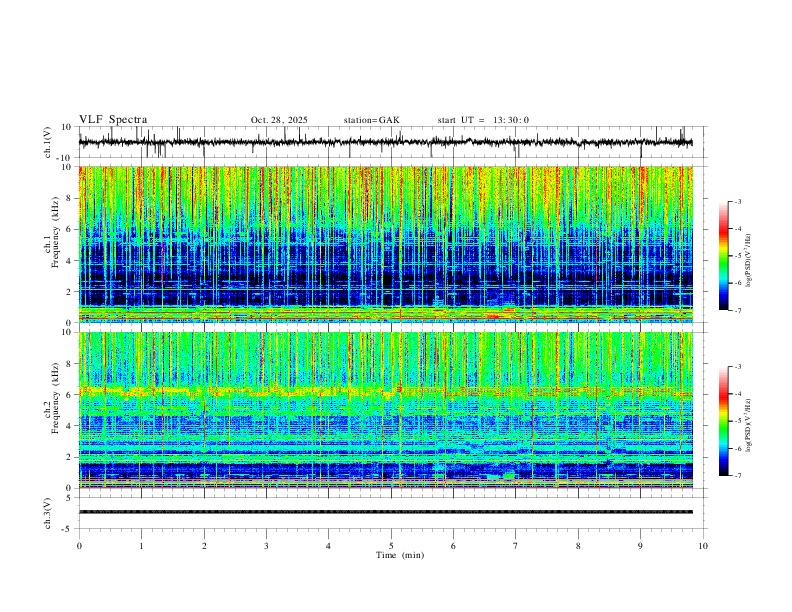Viewport: 792px width, 612px height.
Task: Click the ch.2 colorbar gradient
Action: pyautogui.click(x=724, y=421)
